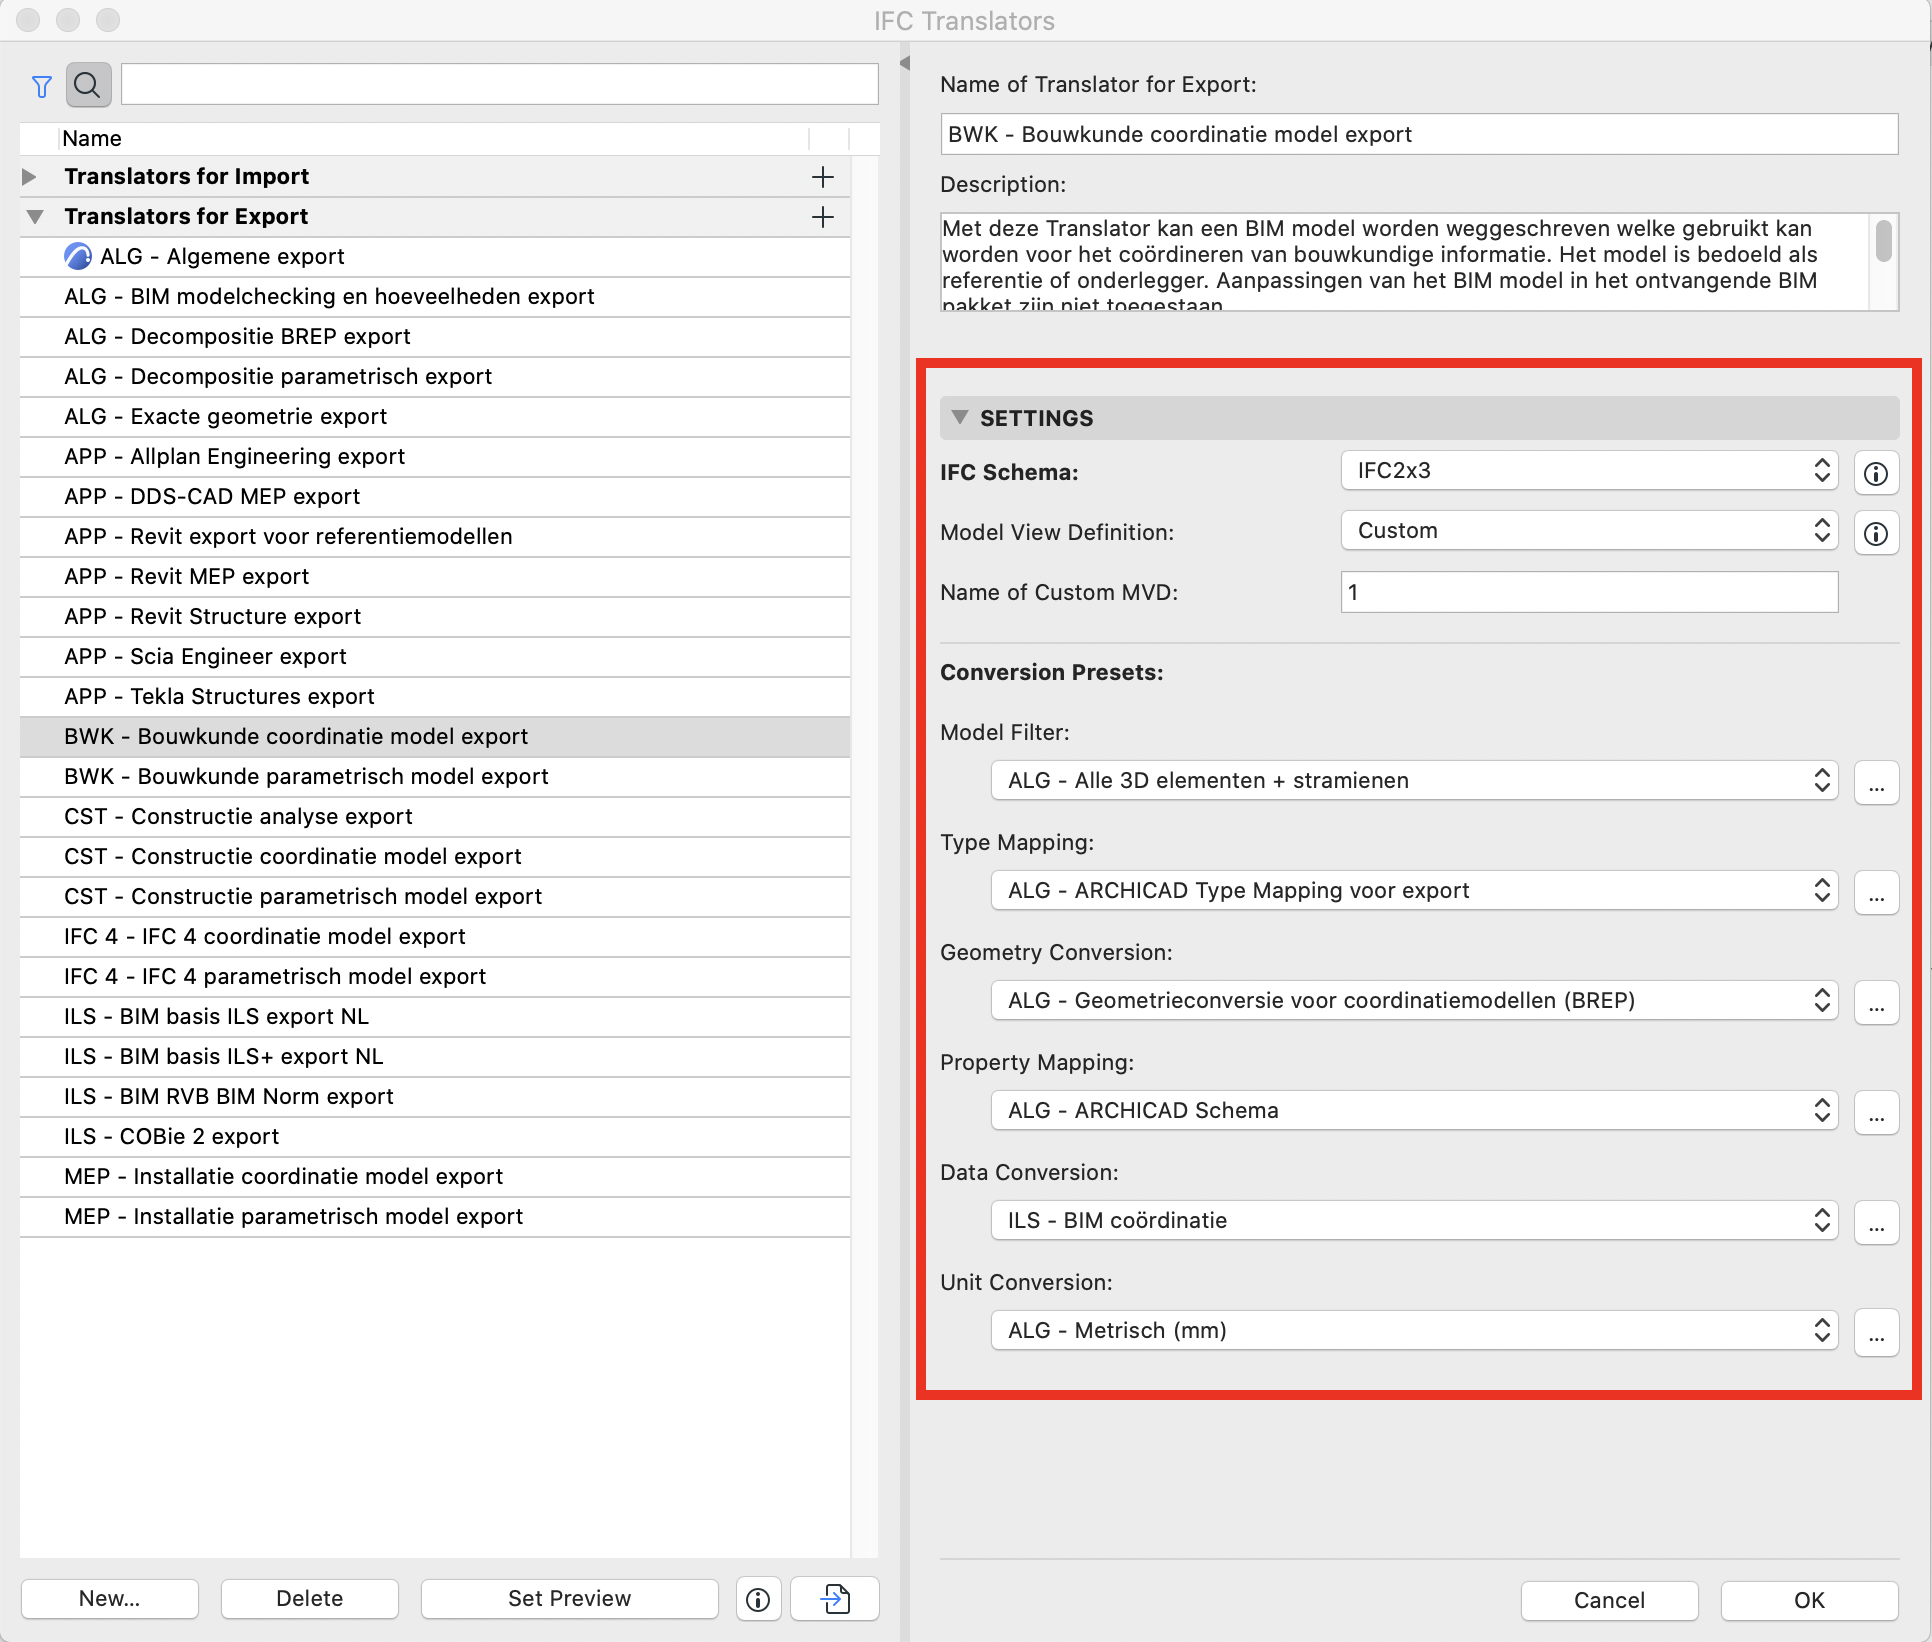Select APP - Scia Engineer export
The height and width of the screenshot is (1642, 1932).
coord(435,657)
